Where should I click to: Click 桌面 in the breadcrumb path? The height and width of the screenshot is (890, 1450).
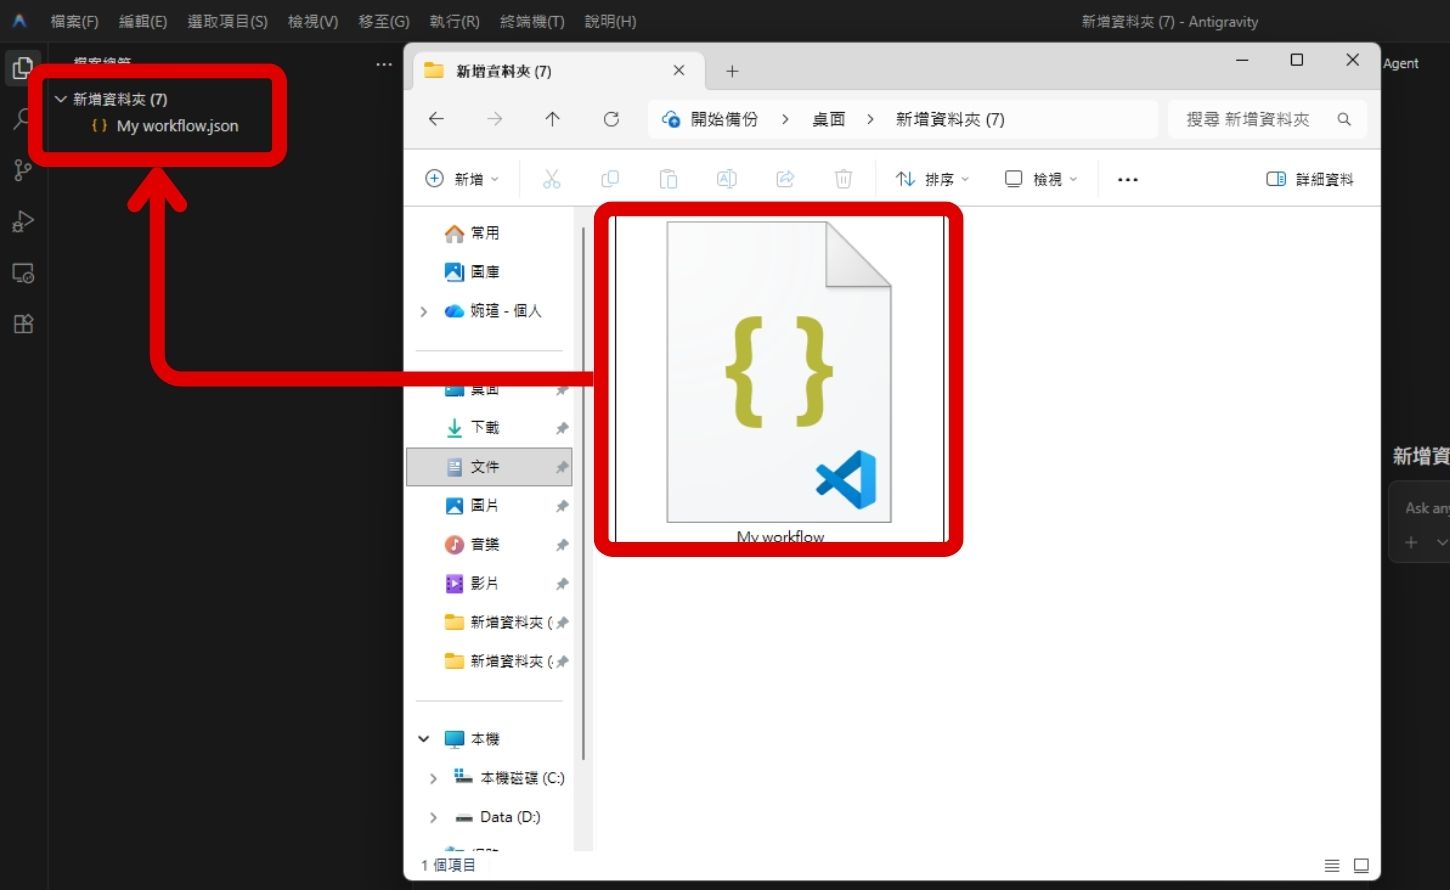[x=829, y=119]
